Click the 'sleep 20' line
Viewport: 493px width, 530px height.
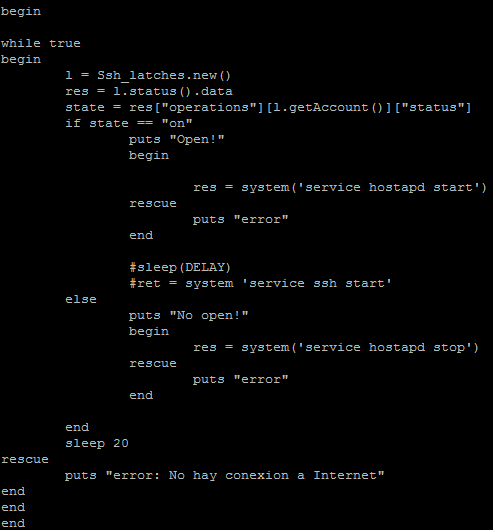pos(97,443)
